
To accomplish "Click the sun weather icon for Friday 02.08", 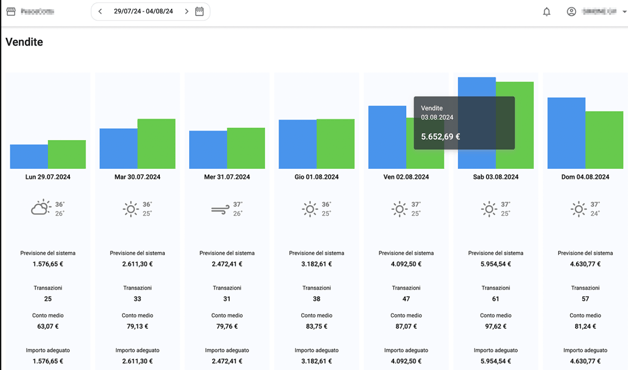I will pos(399,209).
